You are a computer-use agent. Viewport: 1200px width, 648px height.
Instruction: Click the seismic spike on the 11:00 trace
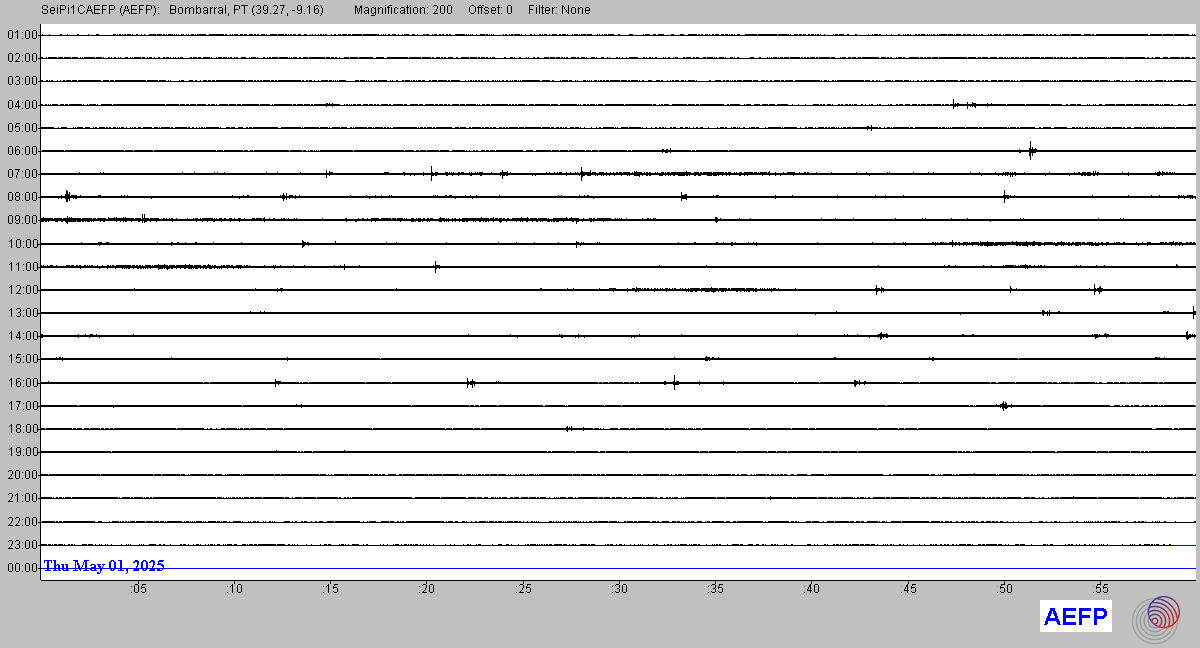pos(436,267)
